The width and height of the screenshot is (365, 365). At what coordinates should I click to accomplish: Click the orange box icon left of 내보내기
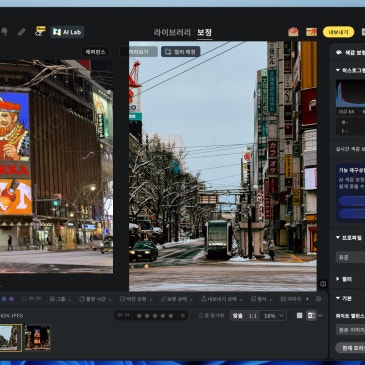pyautogui.click(x=293, y=32)
